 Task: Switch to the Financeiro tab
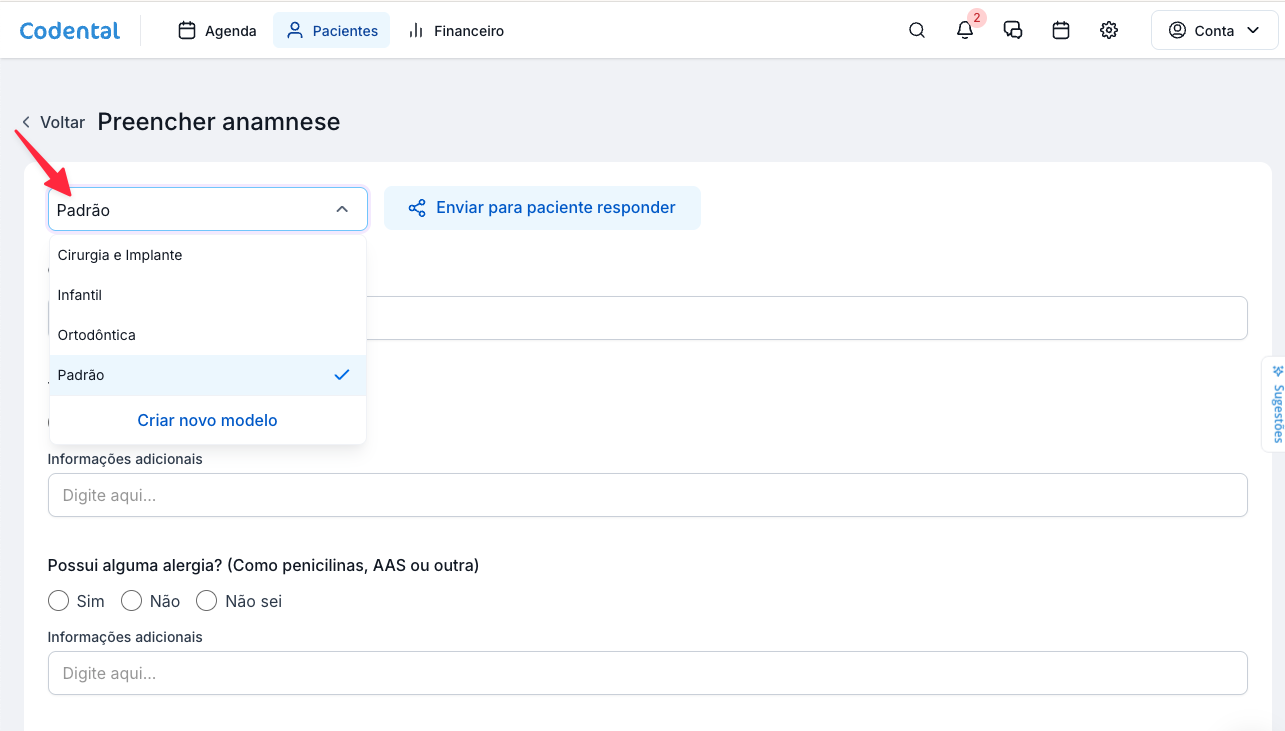coord(456,31)
